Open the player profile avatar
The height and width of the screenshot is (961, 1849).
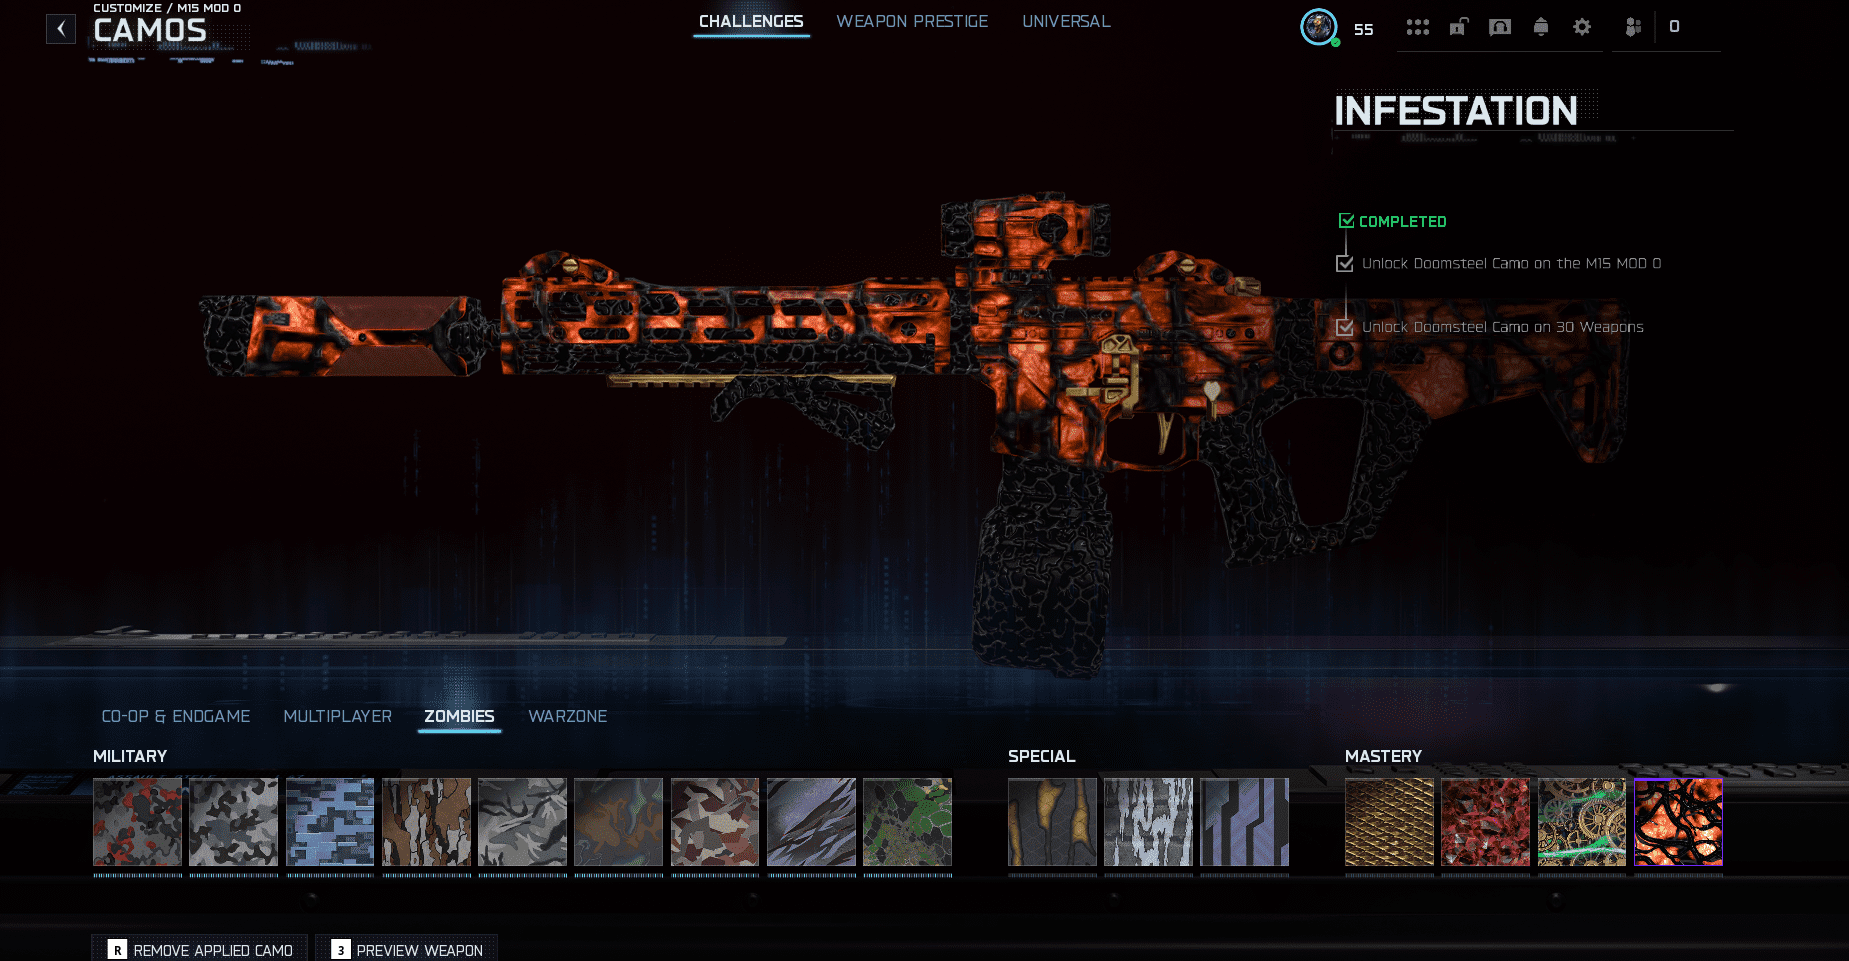1318,27
